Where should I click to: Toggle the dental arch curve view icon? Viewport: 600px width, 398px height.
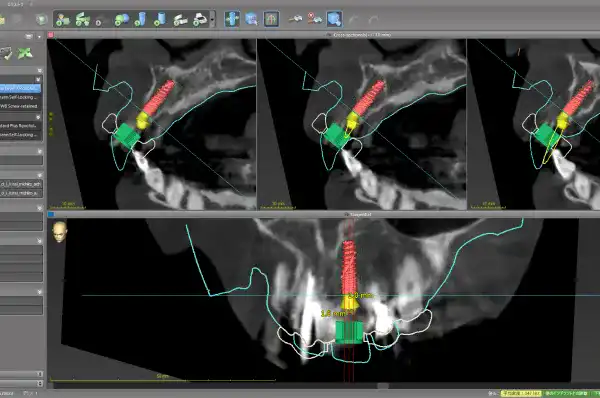271,19
